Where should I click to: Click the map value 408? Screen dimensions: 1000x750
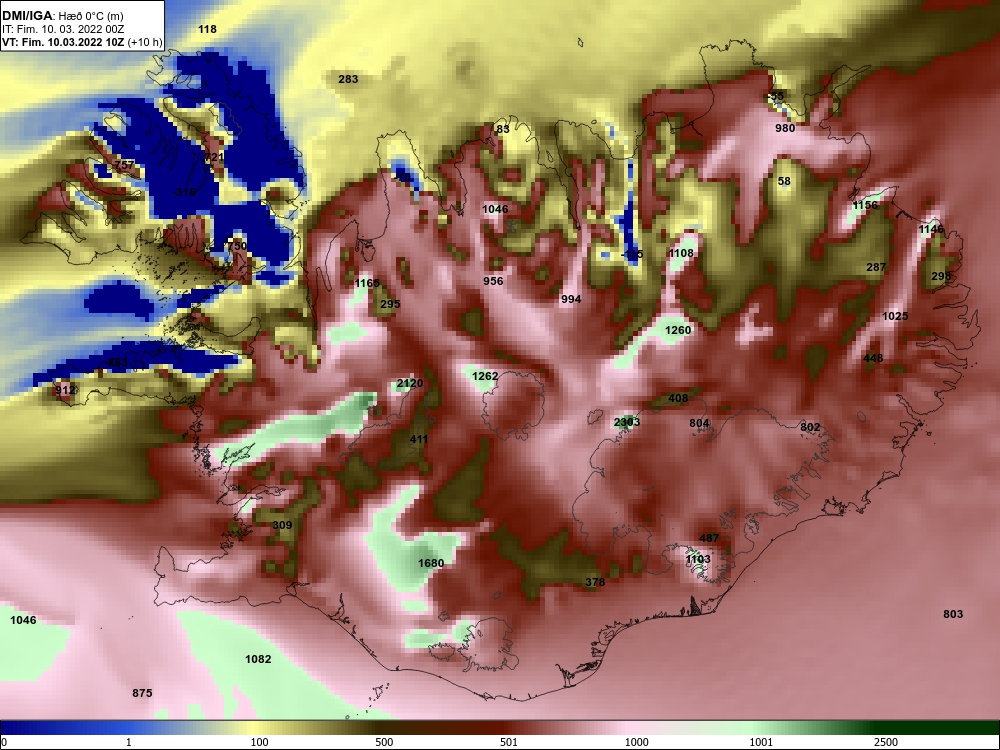coord(678,398)
